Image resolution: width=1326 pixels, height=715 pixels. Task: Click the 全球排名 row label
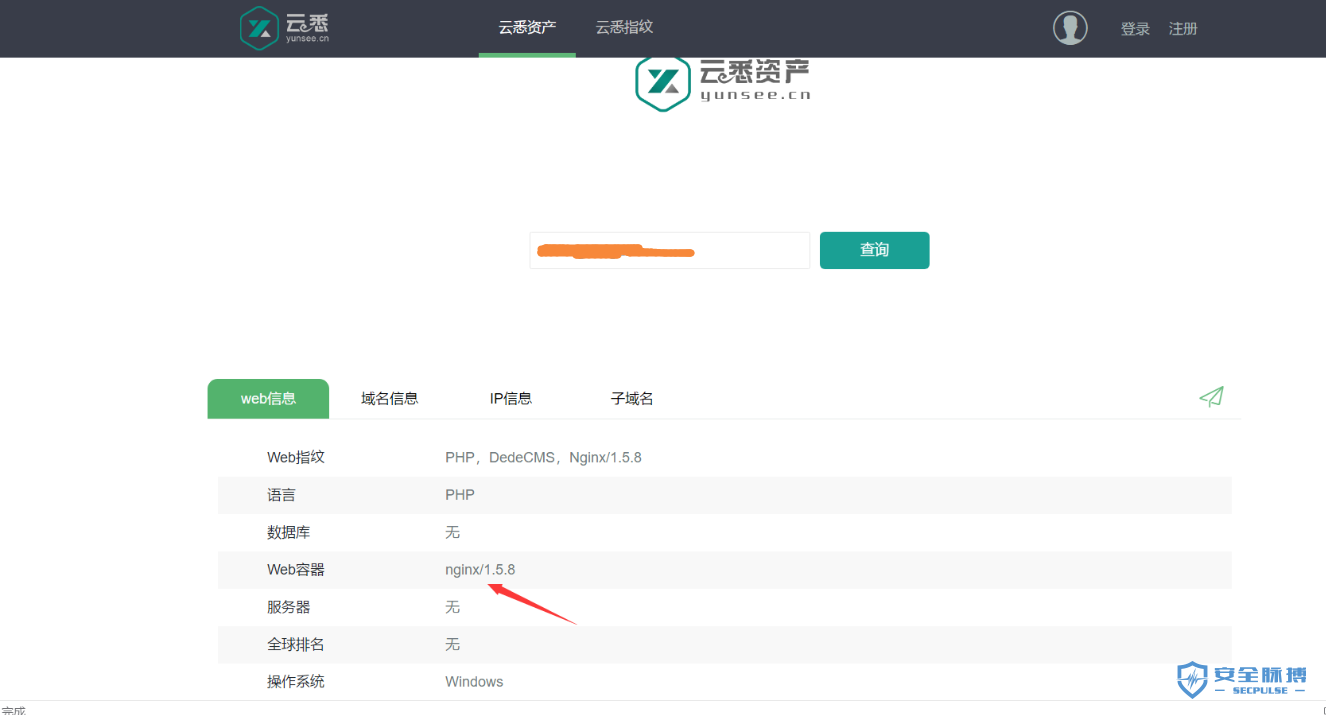(x=295, y=645)
